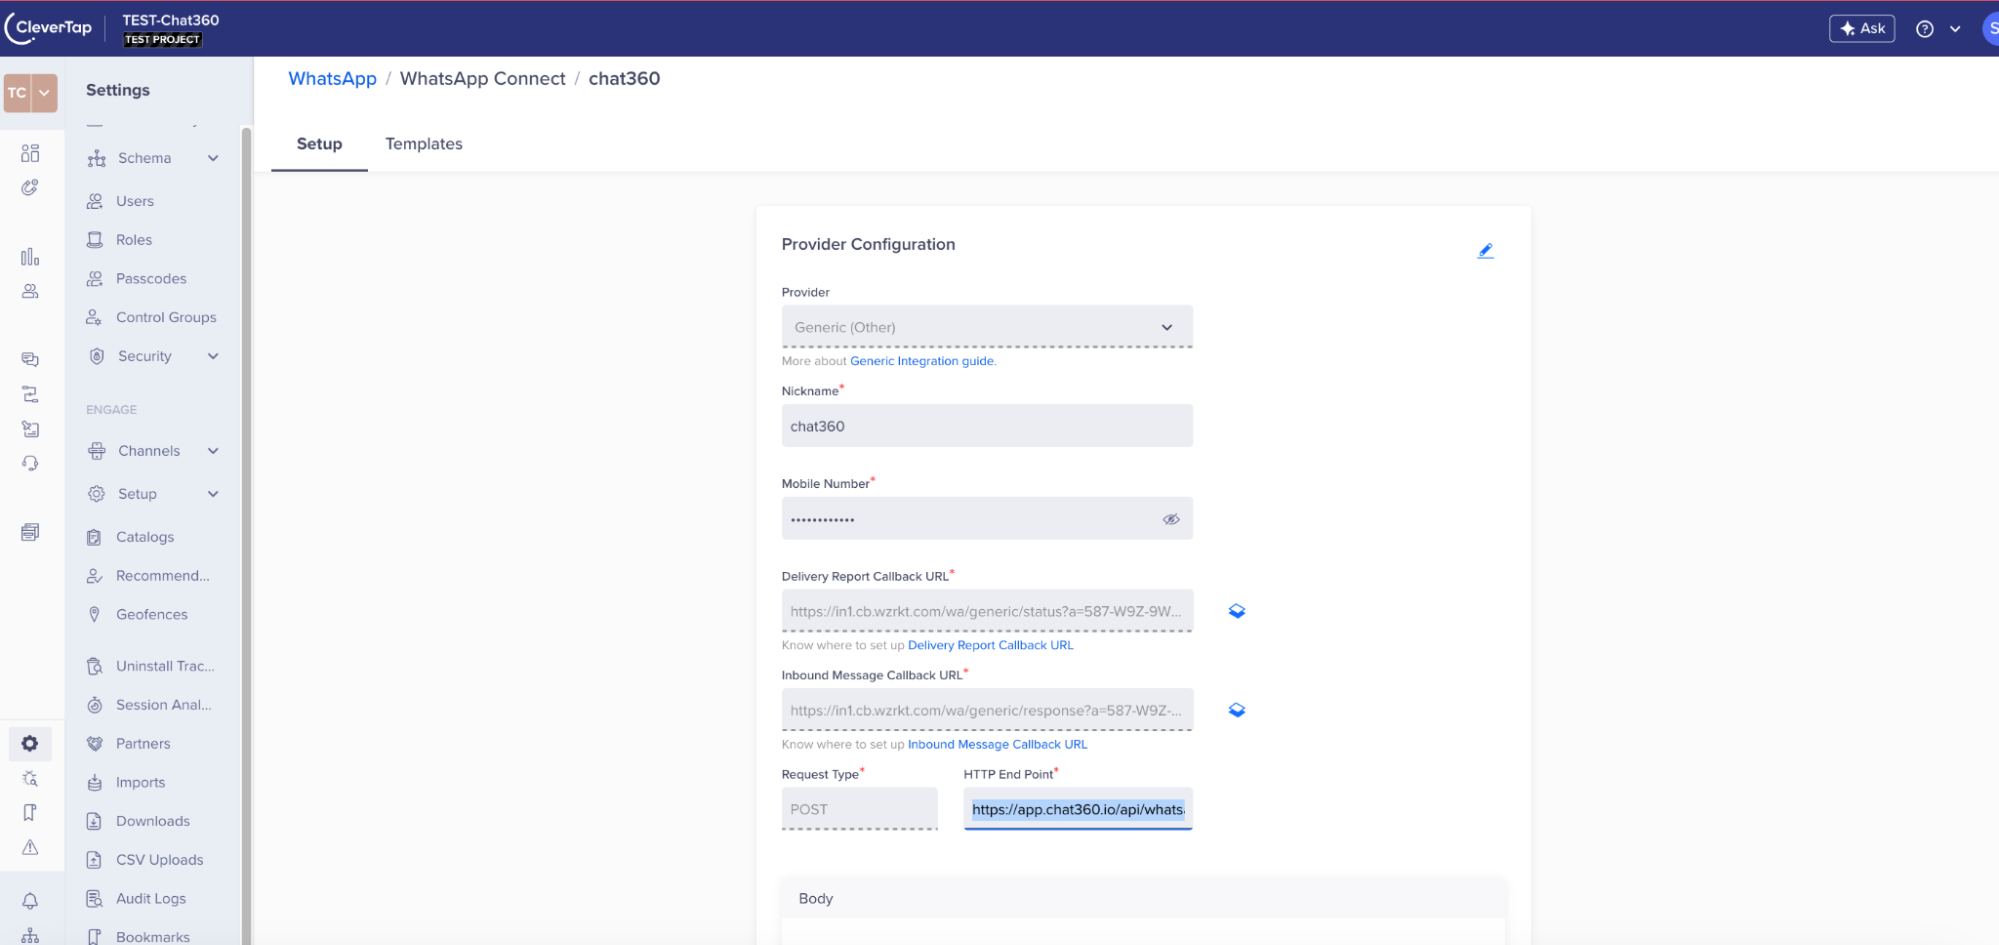The width and height of the screenshot is (1999, 945).
Task: Open the warning triangle icon in rail
Action: click(30, 847)
